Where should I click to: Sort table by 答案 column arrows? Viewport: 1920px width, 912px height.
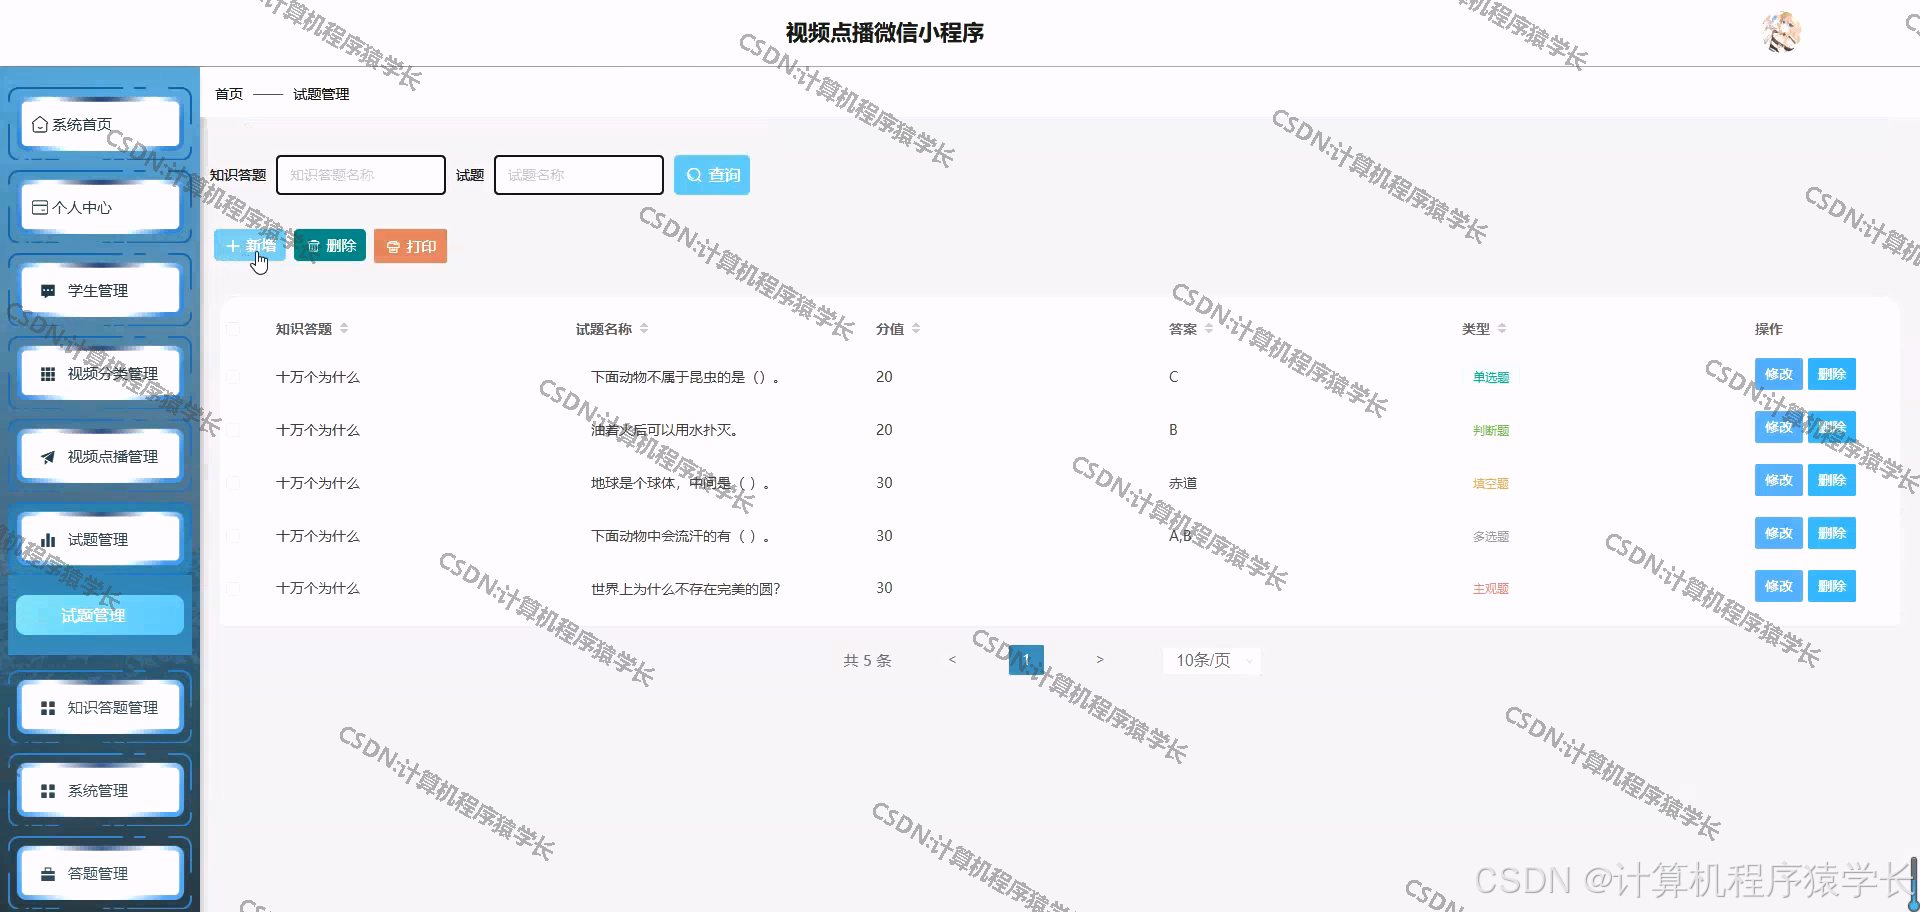[x=1209, y=329]
